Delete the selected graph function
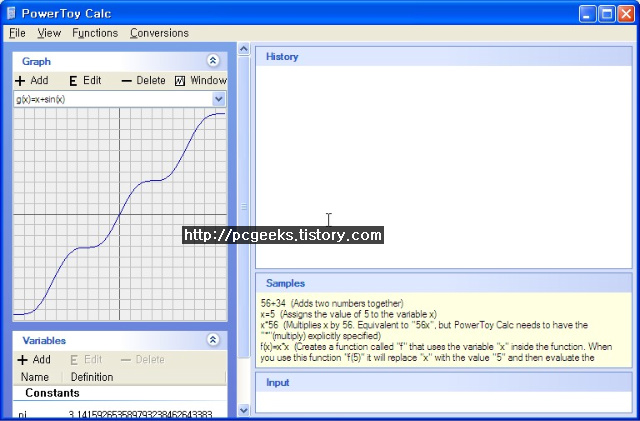Screen dimensions: 640x421 143,80
